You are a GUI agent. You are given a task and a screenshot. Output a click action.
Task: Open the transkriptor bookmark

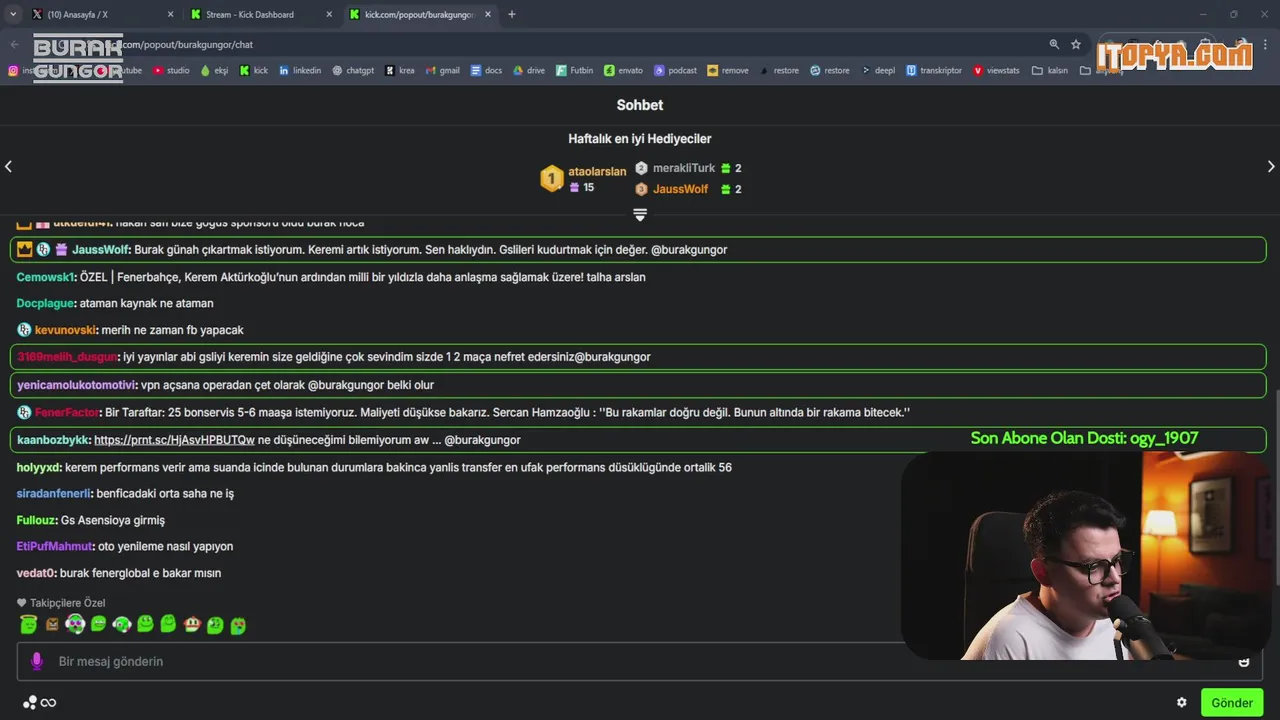coord(934,71)
